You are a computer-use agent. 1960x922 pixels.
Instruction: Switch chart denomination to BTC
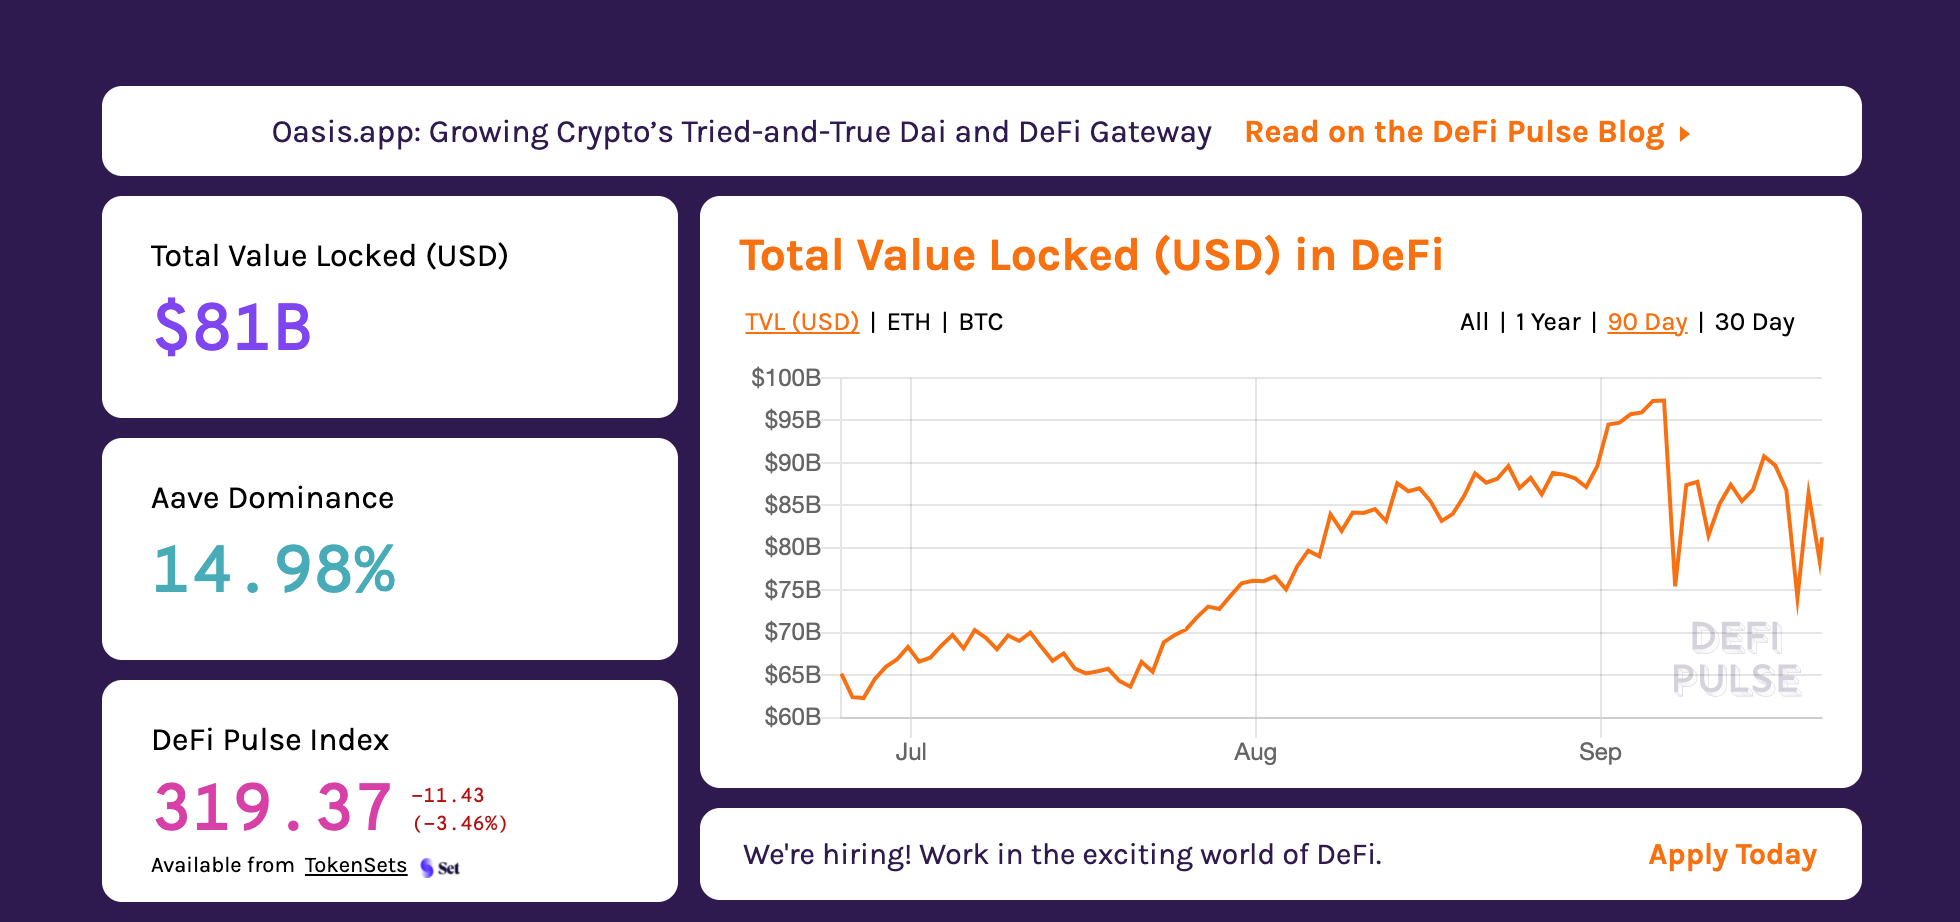pos(980,322)
